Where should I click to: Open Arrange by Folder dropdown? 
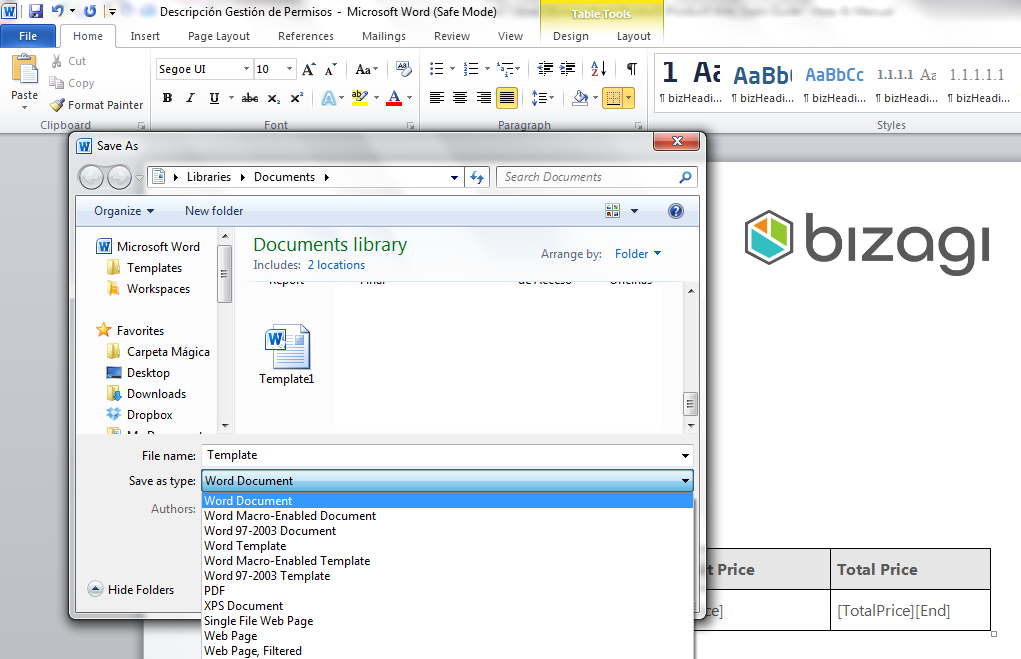[x=637, y=254]
